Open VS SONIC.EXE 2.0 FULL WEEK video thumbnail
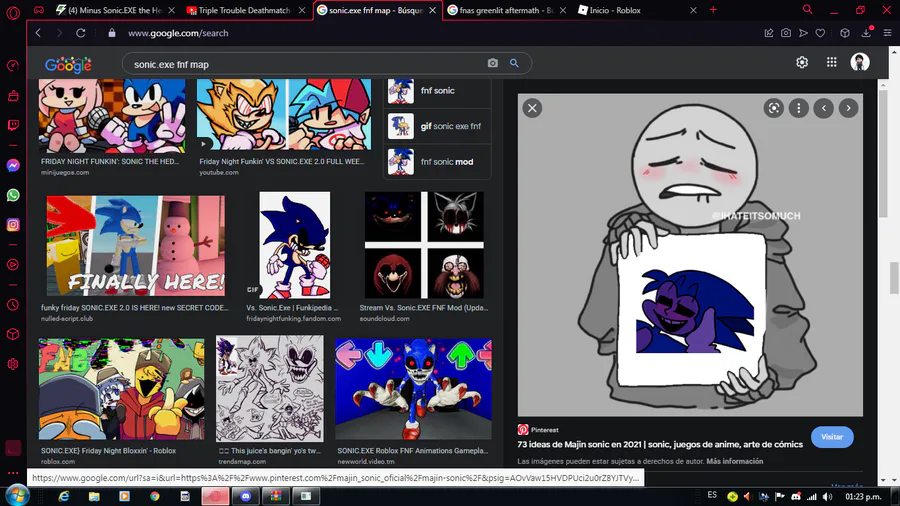The height and width of the screenshot is (506, 900). click(284, 115)
